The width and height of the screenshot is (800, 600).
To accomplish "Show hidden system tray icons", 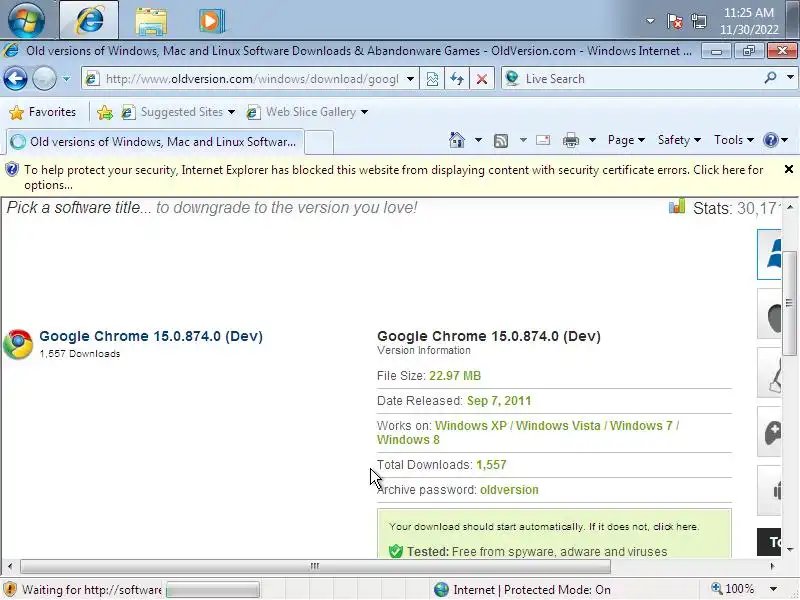I will coord(650,21).
